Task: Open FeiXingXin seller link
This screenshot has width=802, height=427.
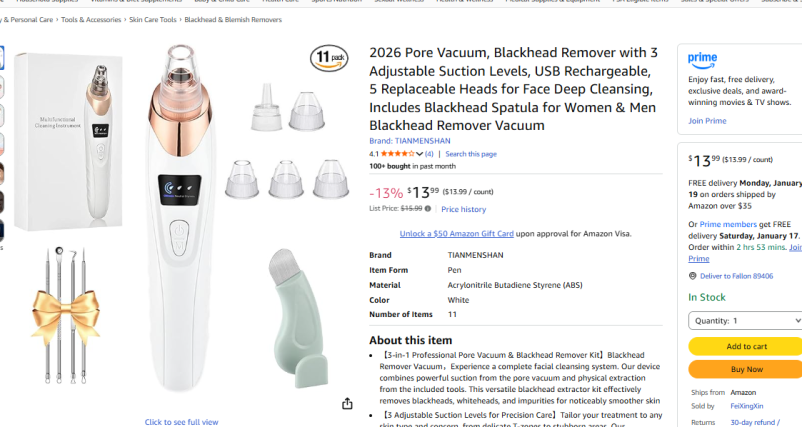Action: [747, 406]
